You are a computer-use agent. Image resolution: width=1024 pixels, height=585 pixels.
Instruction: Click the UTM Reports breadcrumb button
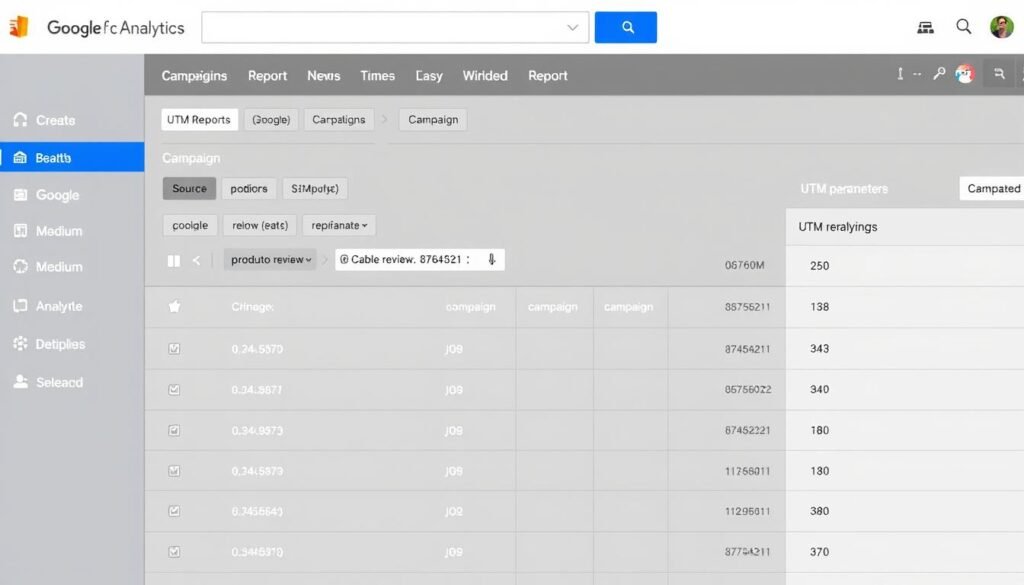click(199, 119)
